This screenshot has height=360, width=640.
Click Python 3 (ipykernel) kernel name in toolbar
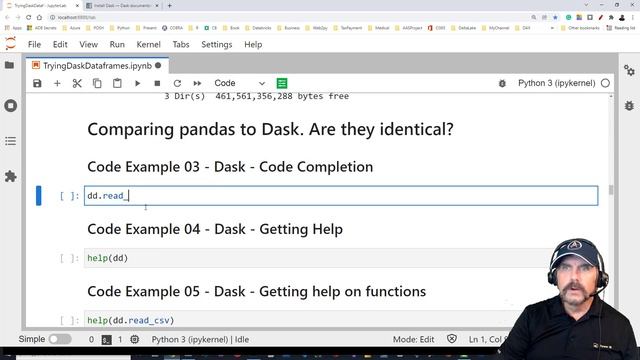(x=557, y=83)
